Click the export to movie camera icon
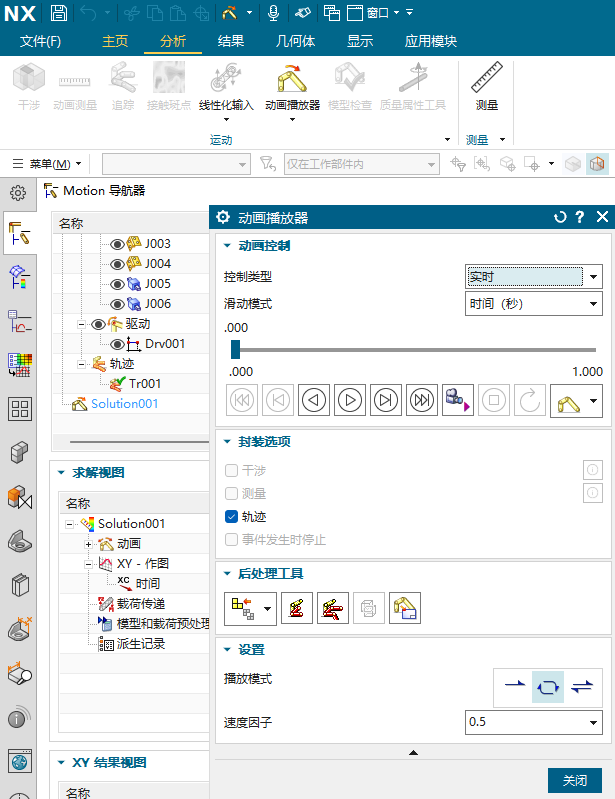The width and height of the screenshot is (615, 799). point(458,400)
